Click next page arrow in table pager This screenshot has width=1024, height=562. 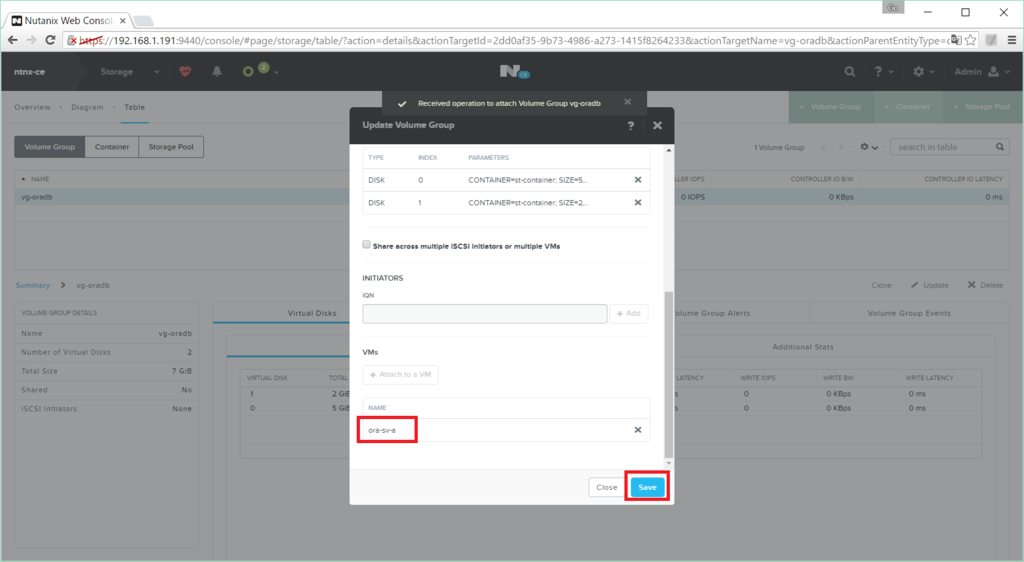tap(841, 147)
